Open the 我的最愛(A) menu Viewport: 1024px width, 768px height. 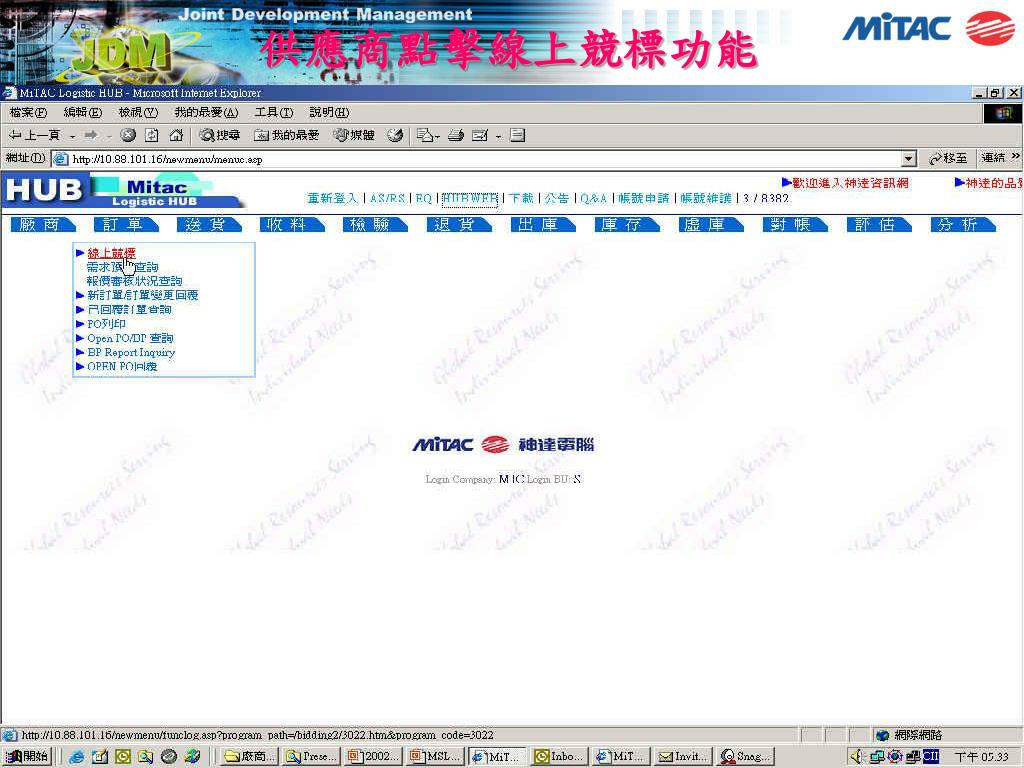[x=206, y=112]
